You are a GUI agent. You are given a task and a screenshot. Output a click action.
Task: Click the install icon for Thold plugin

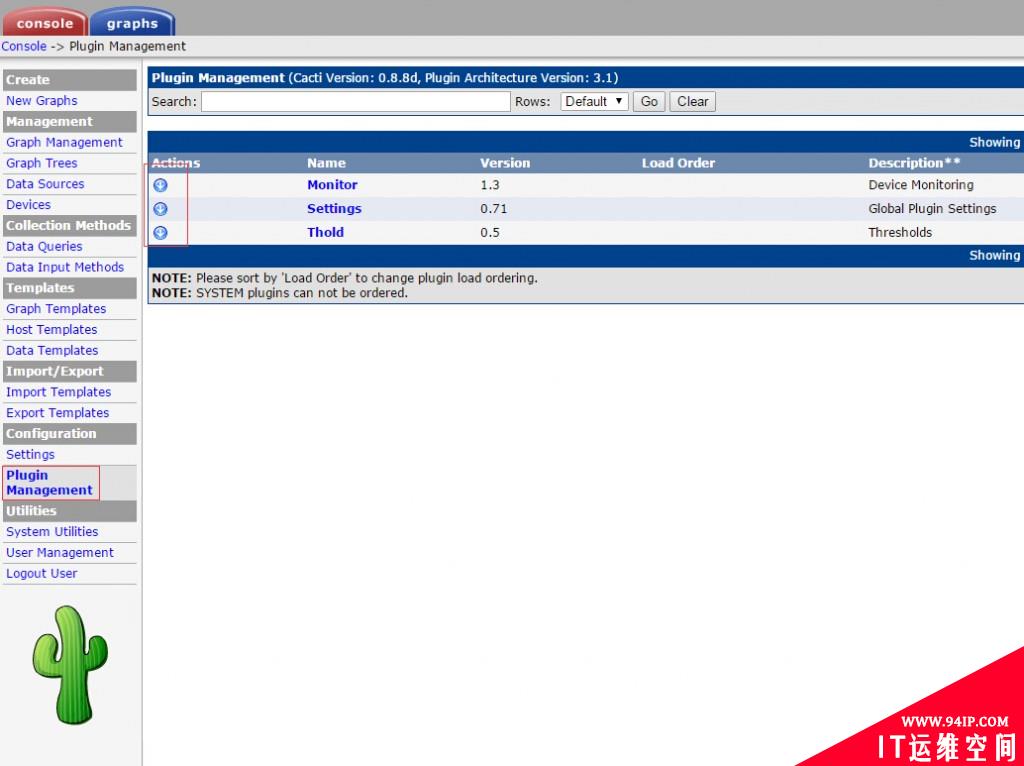click(x=161, y=232)
